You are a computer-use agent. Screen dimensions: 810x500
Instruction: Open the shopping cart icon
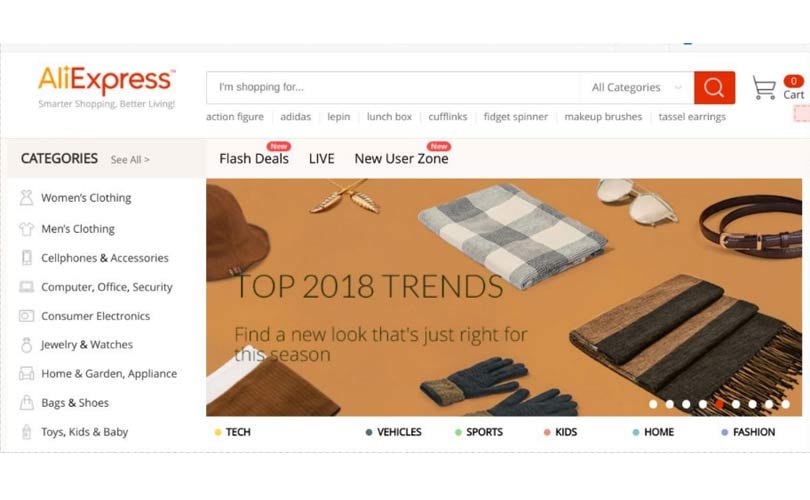pos(764,88)
